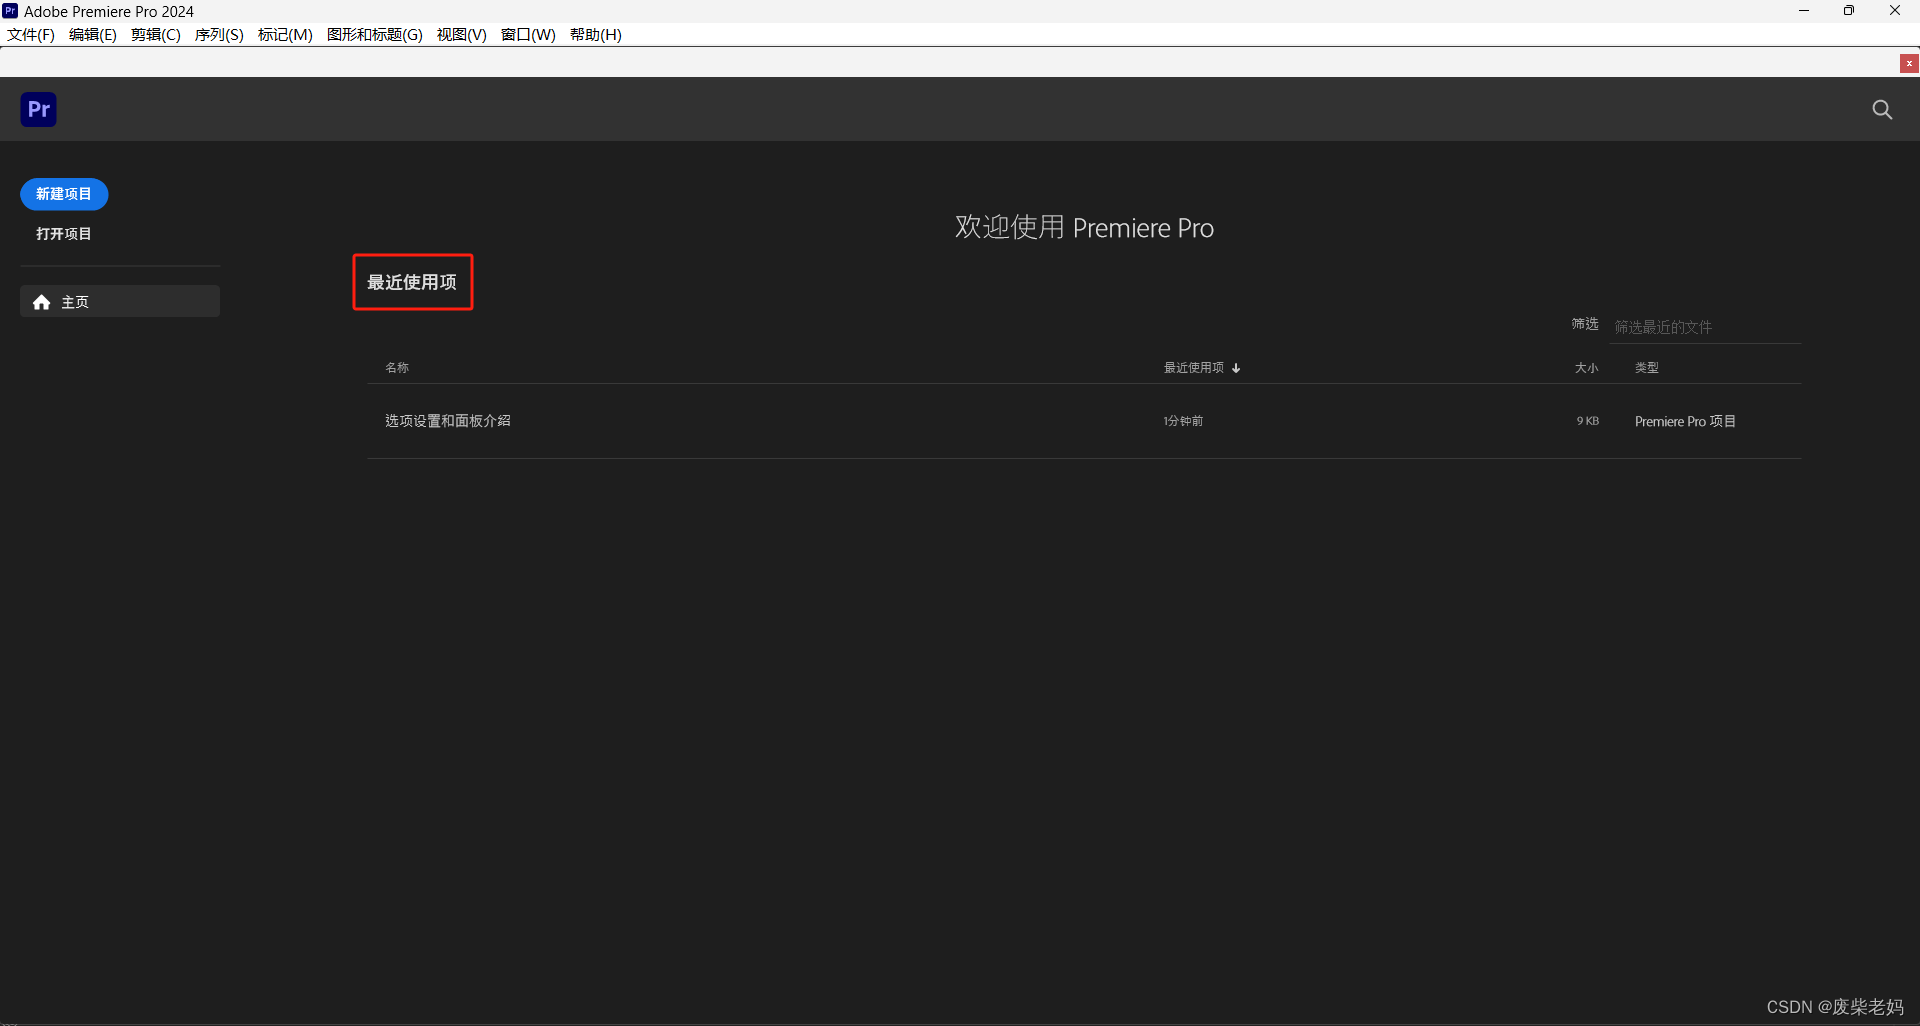
Task: Open the 视图(V) menu
Action: pos(462,35)
